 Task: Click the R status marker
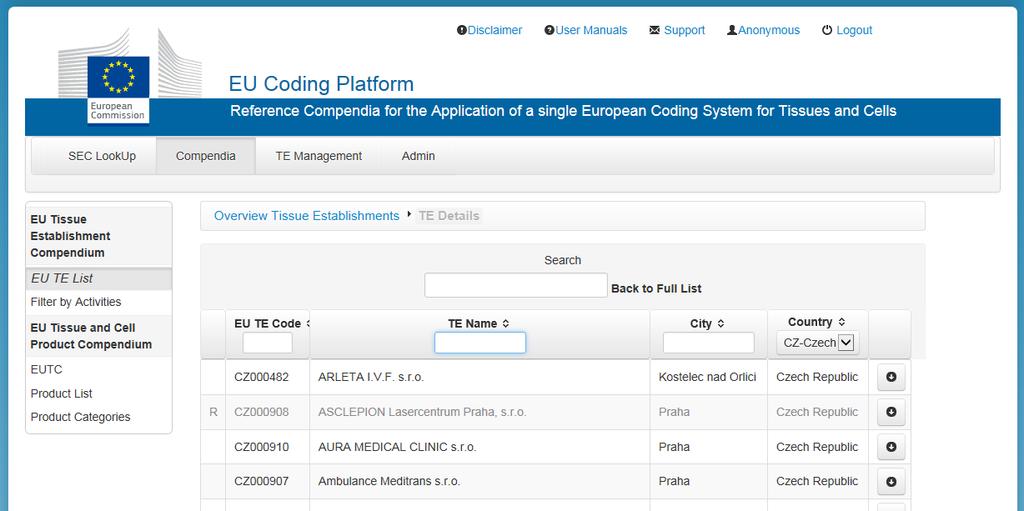coord(213,412)
